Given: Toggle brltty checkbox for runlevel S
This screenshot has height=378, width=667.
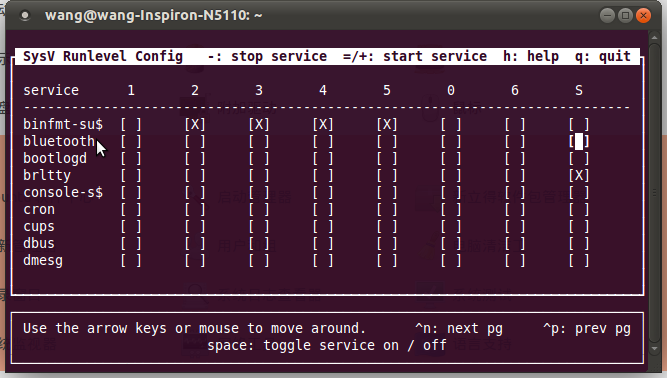Looking at the screenshot, I should pos(579,175).
